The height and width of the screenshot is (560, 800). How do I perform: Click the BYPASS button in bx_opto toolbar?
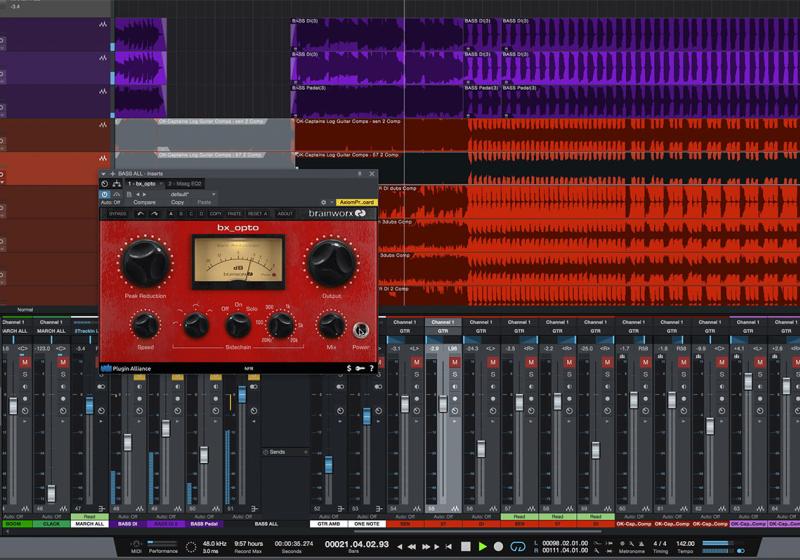click(x=117, y=214)
